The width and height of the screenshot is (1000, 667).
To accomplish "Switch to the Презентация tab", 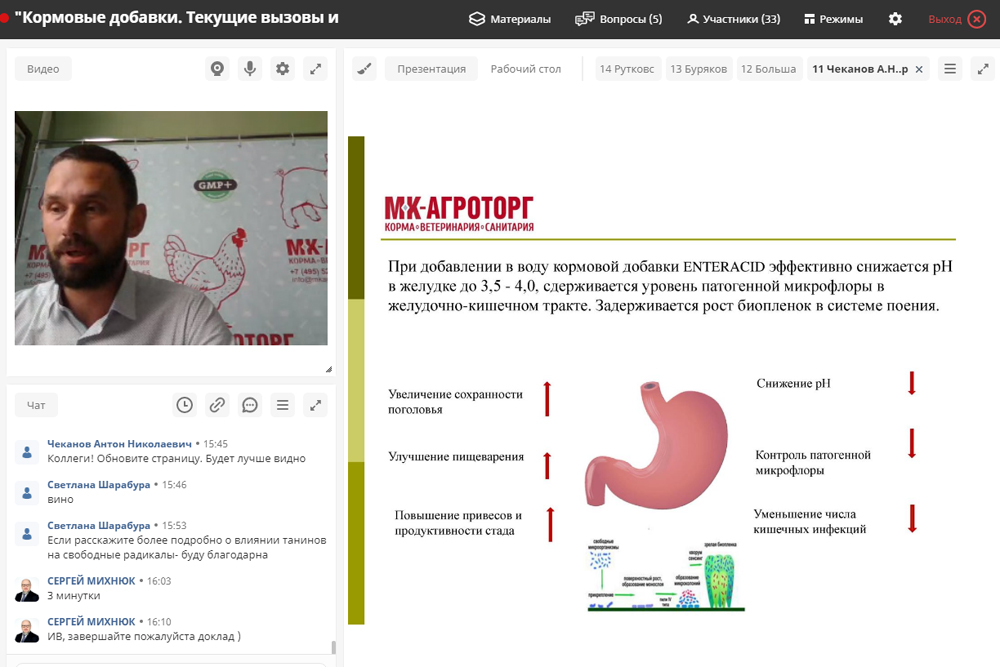I will coord(431,69).
